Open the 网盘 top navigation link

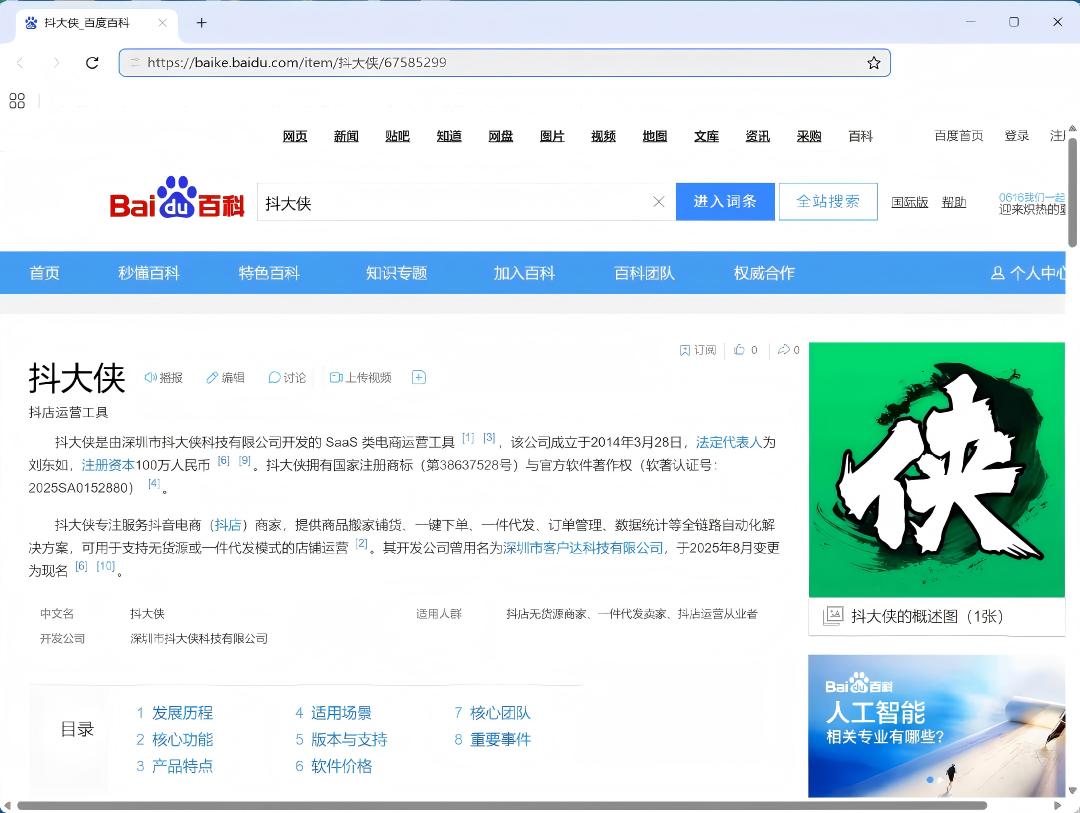click(x=501, y=136)
